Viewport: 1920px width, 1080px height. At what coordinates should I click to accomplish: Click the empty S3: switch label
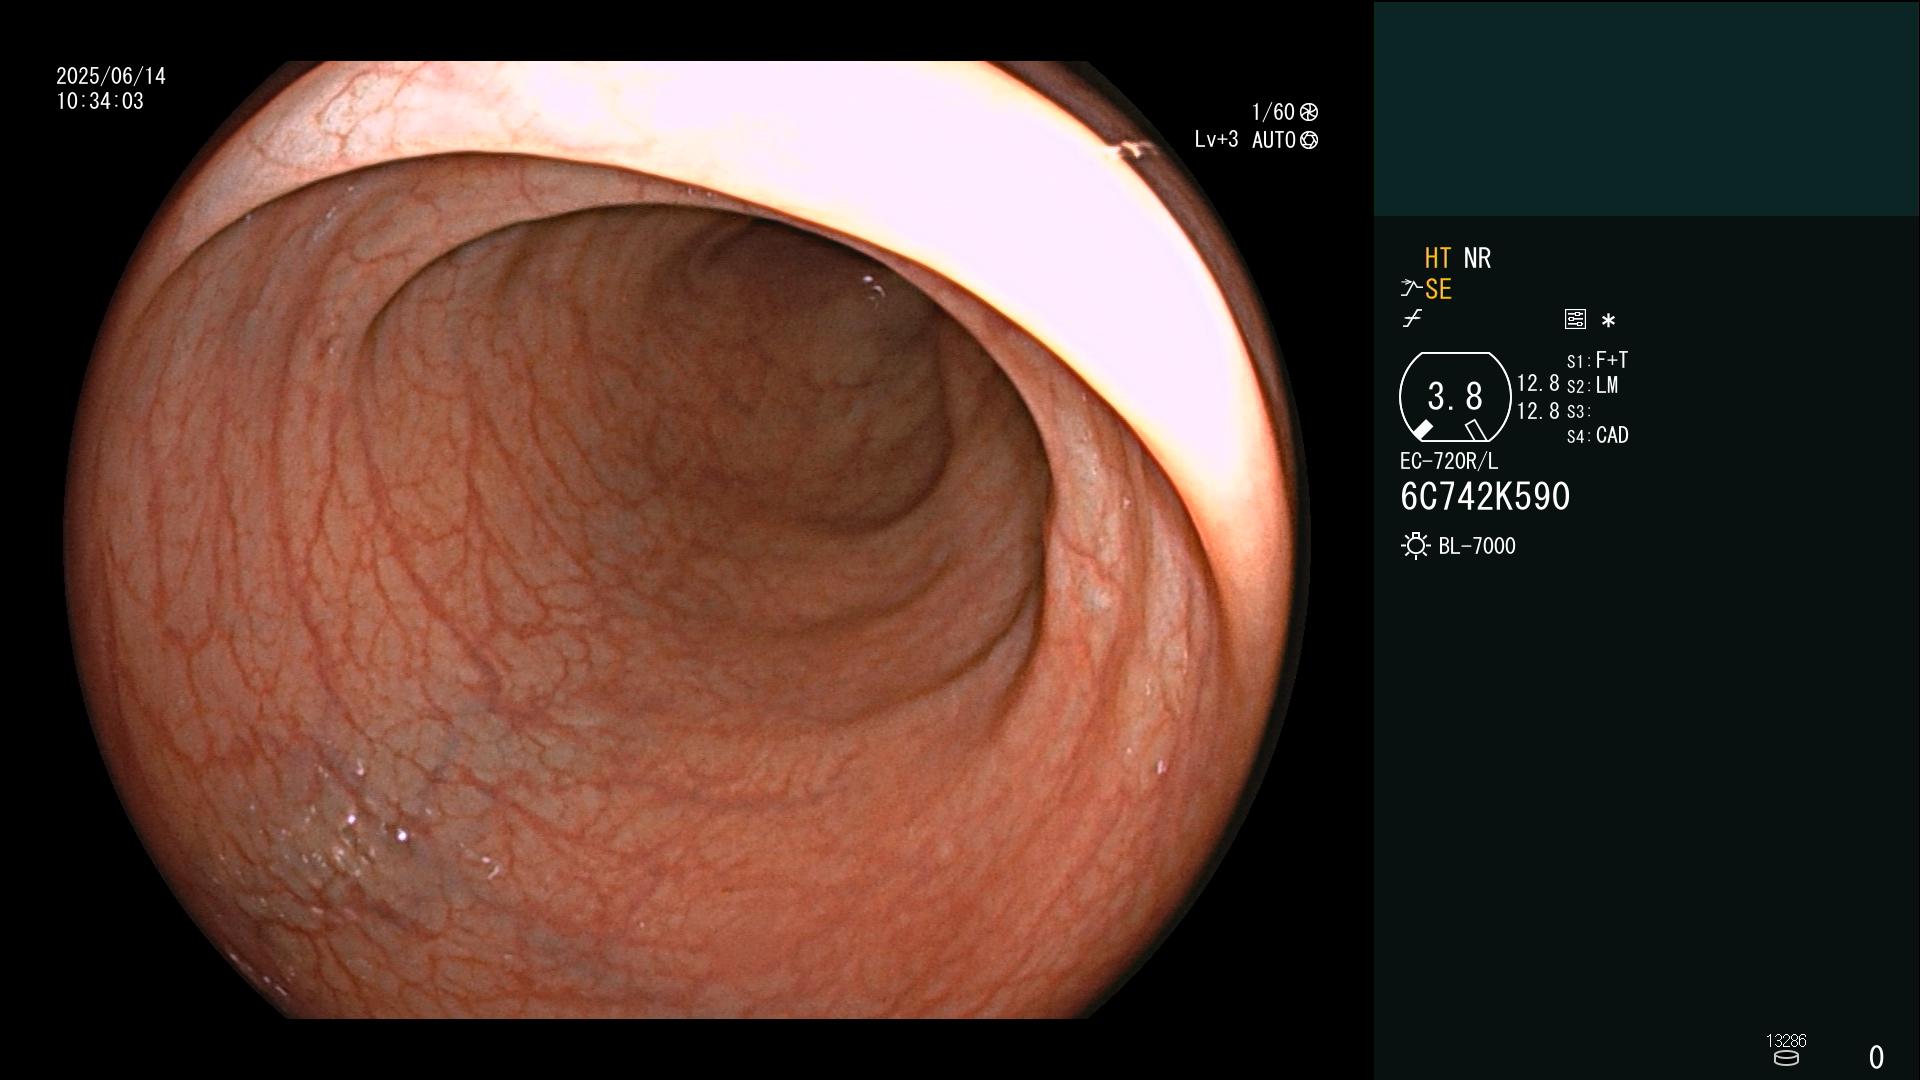[x=1578, y=411]
